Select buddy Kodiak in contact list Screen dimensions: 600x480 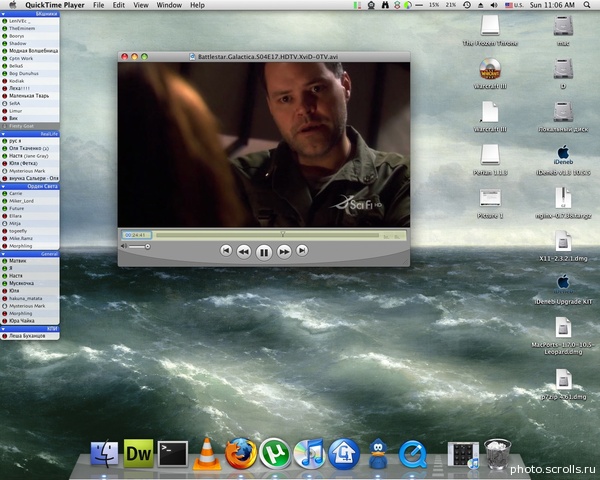pos(30,81)
